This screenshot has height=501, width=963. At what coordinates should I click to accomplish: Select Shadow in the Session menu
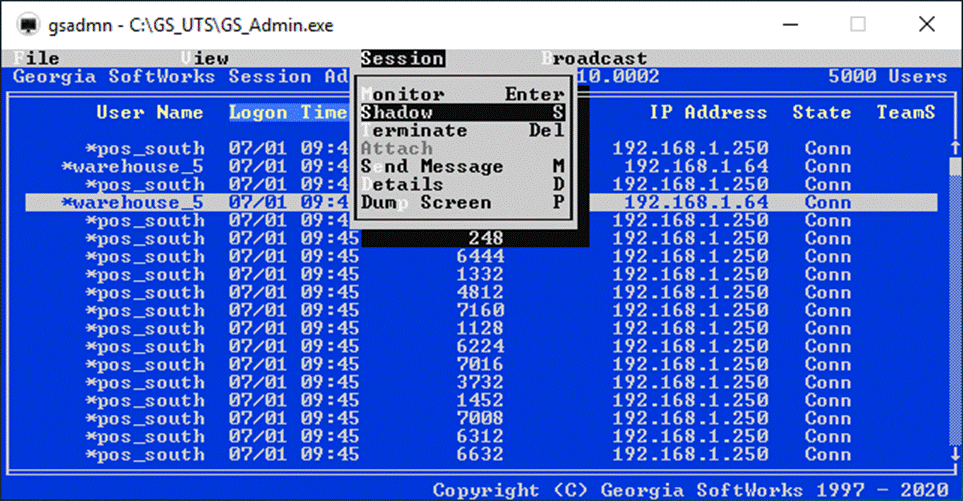coord(462,112)
